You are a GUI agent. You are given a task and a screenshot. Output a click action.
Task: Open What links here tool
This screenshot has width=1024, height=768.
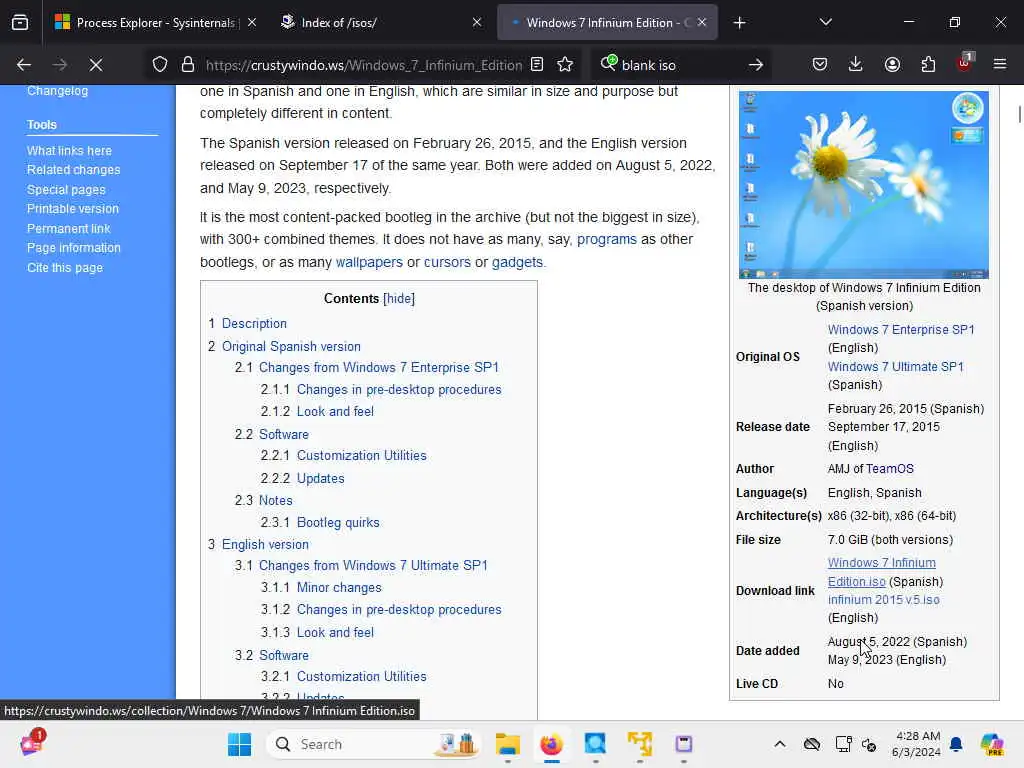[x=69, y=151]
